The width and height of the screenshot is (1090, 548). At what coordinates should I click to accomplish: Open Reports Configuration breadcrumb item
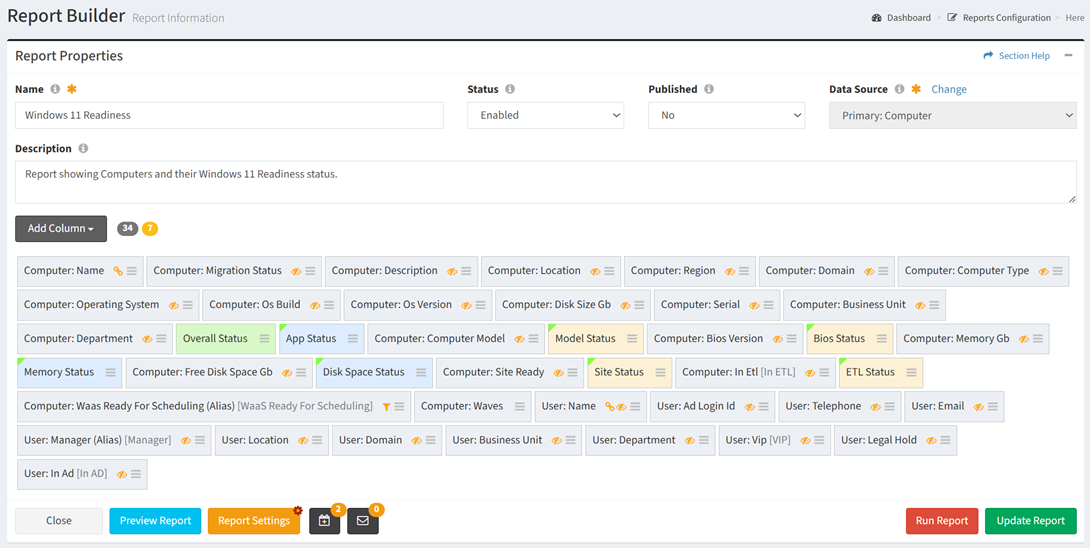tap(1005, 18)
